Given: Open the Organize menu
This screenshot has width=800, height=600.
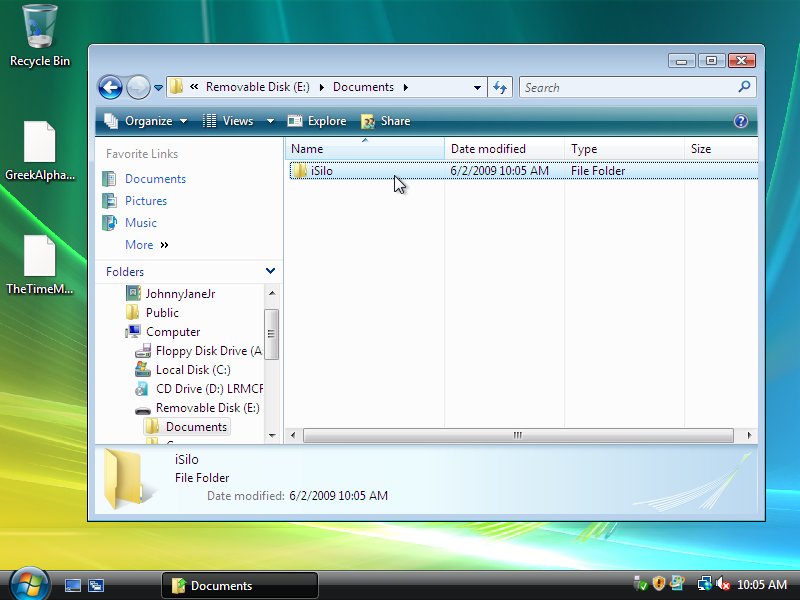Looking at the screenshot, I should (x=146, y=121).
